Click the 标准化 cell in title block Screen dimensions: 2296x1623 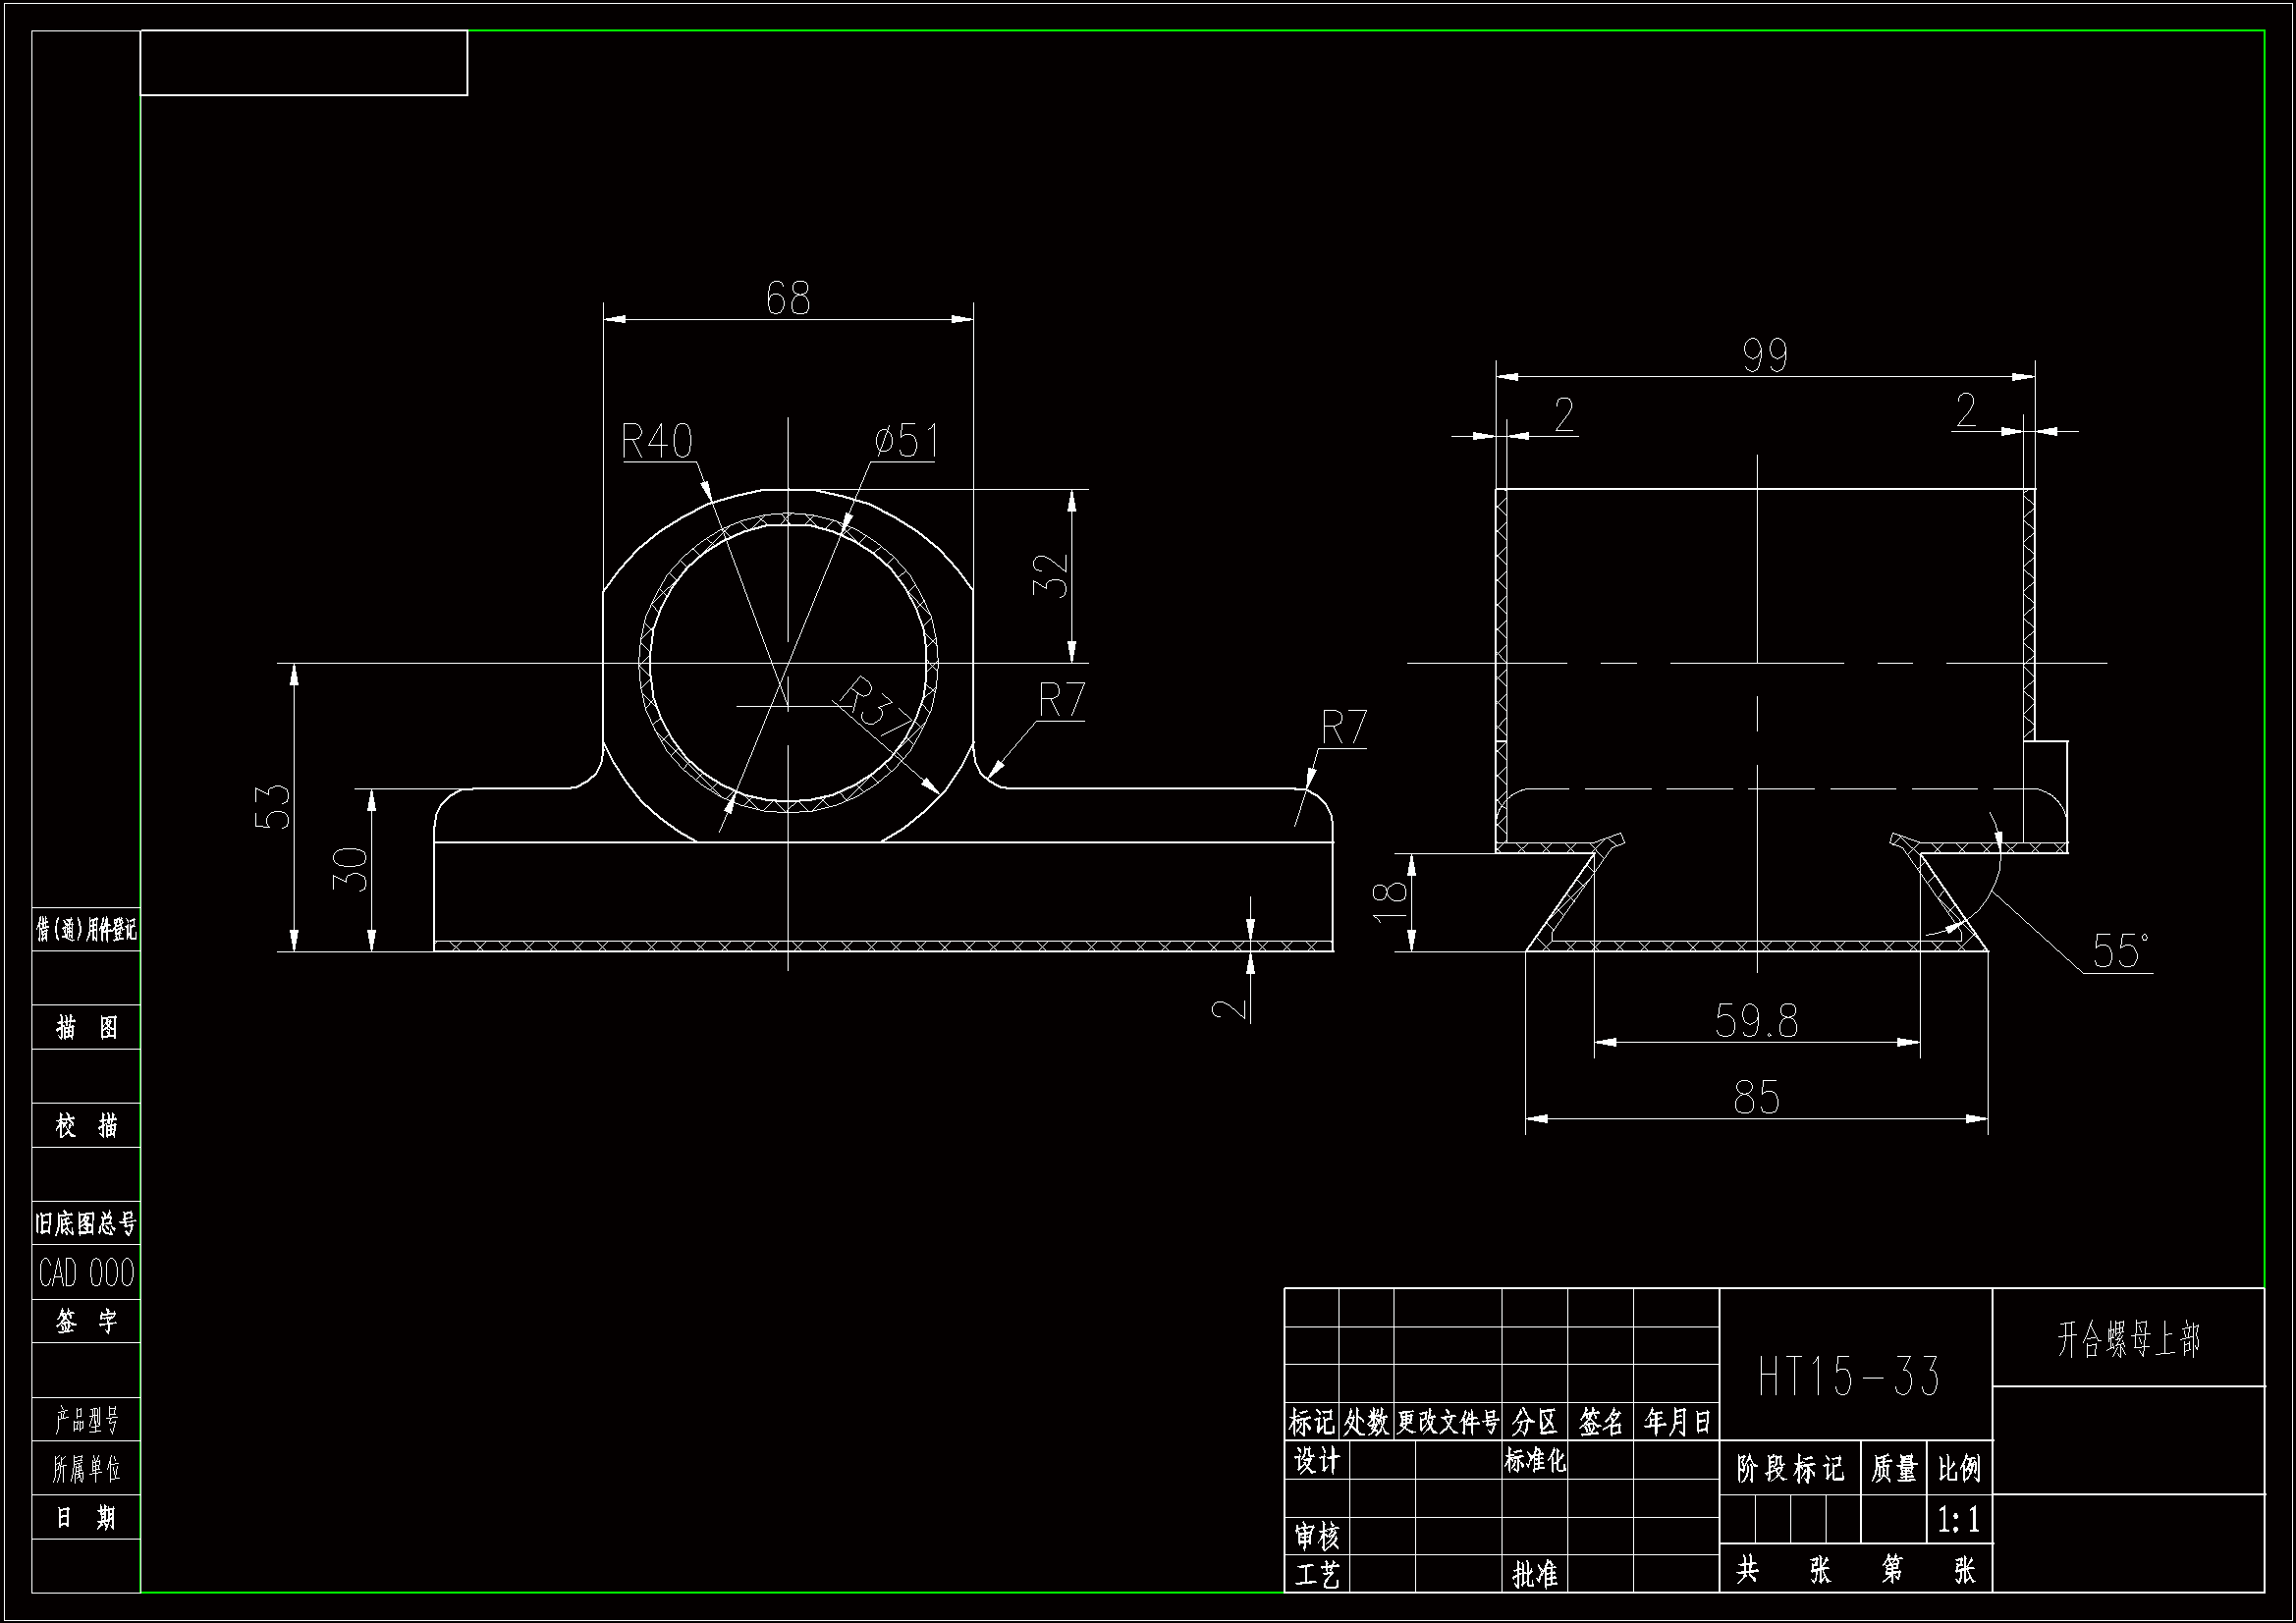tap(1534, 1461)
